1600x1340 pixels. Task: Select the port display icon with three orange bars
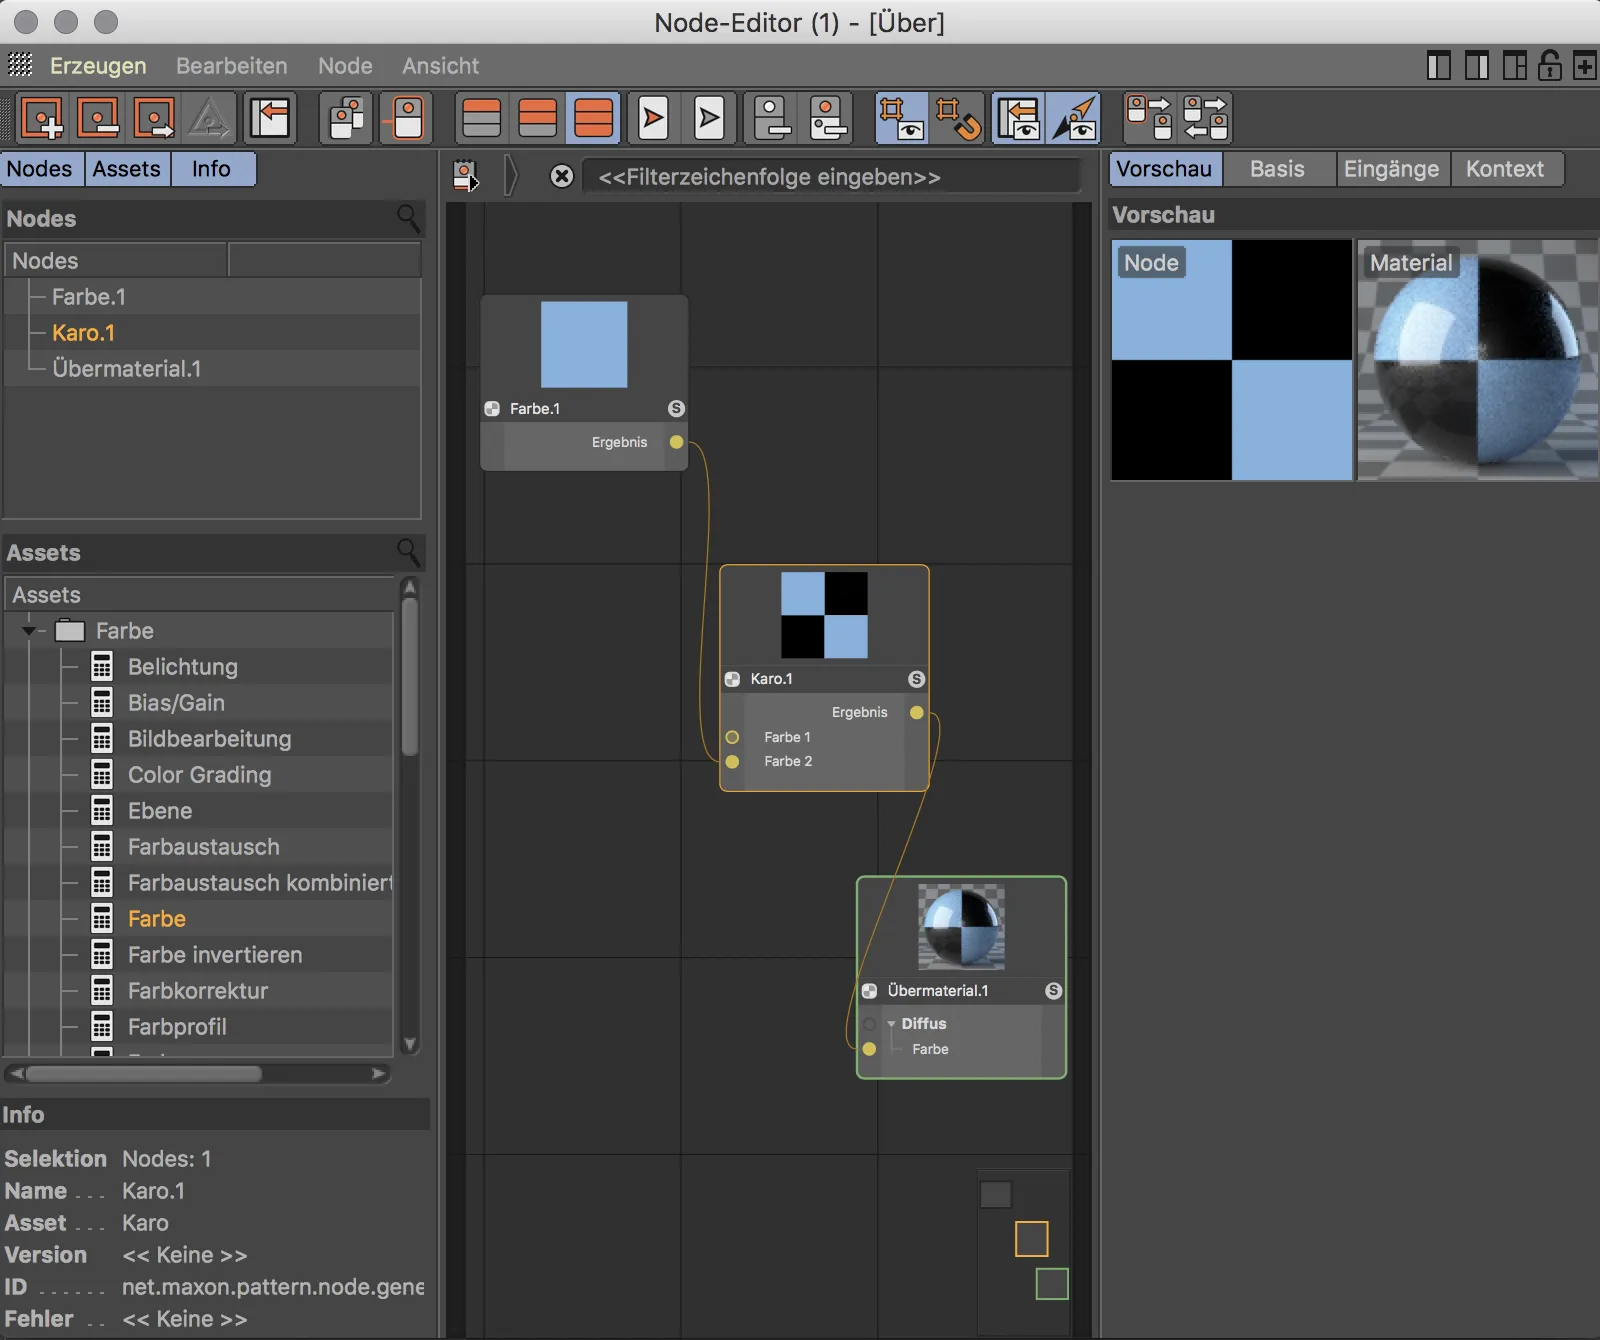594,118
